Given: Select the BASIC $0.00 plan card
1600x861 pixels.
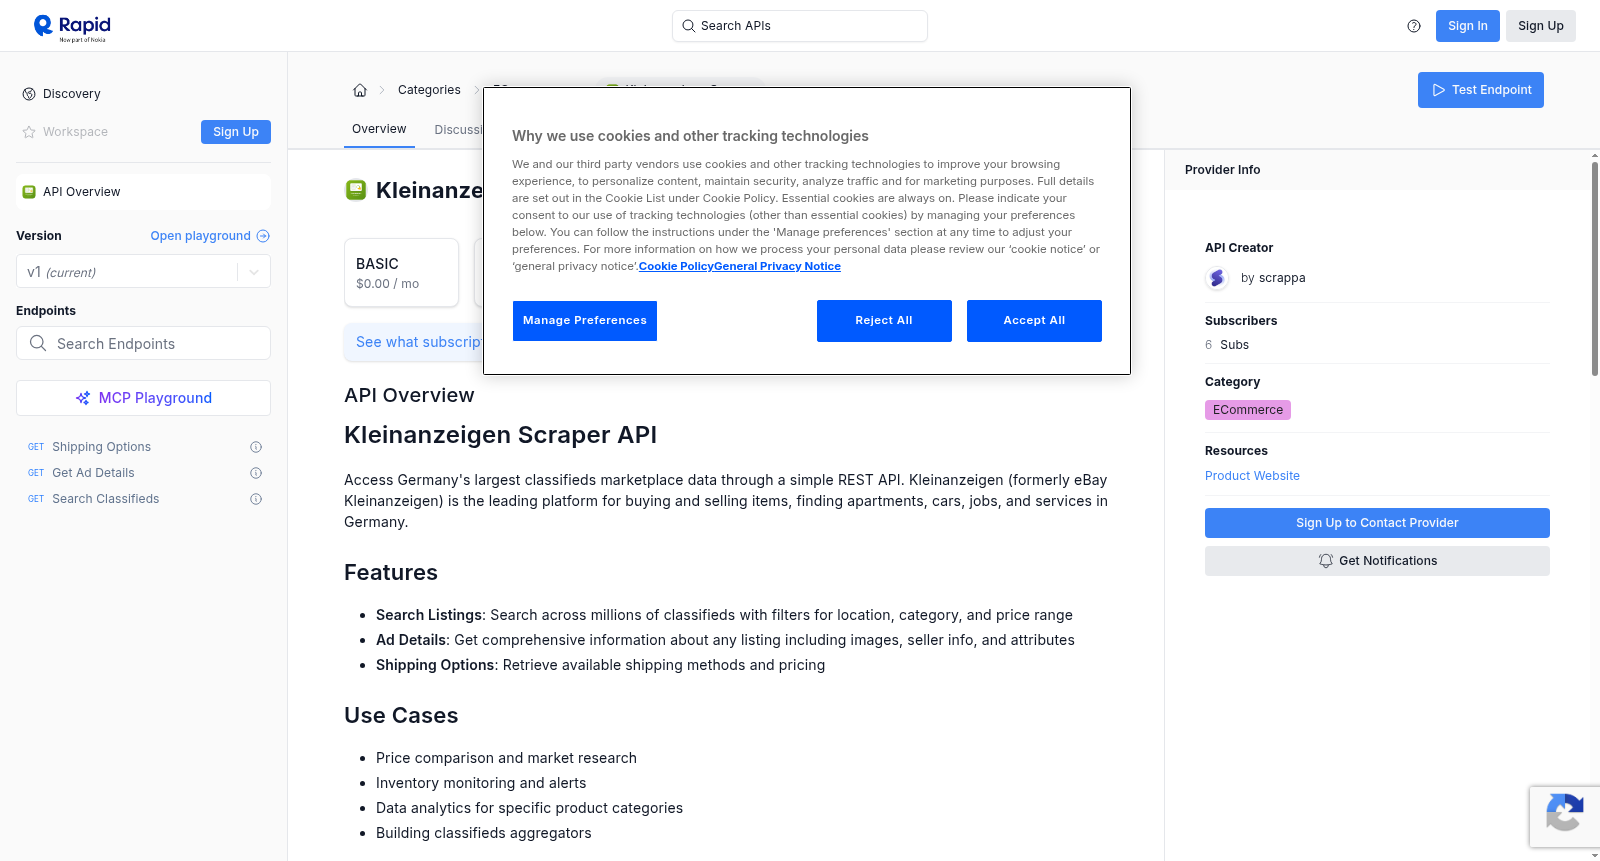Looking at the screenshot, I should [402, 272].
